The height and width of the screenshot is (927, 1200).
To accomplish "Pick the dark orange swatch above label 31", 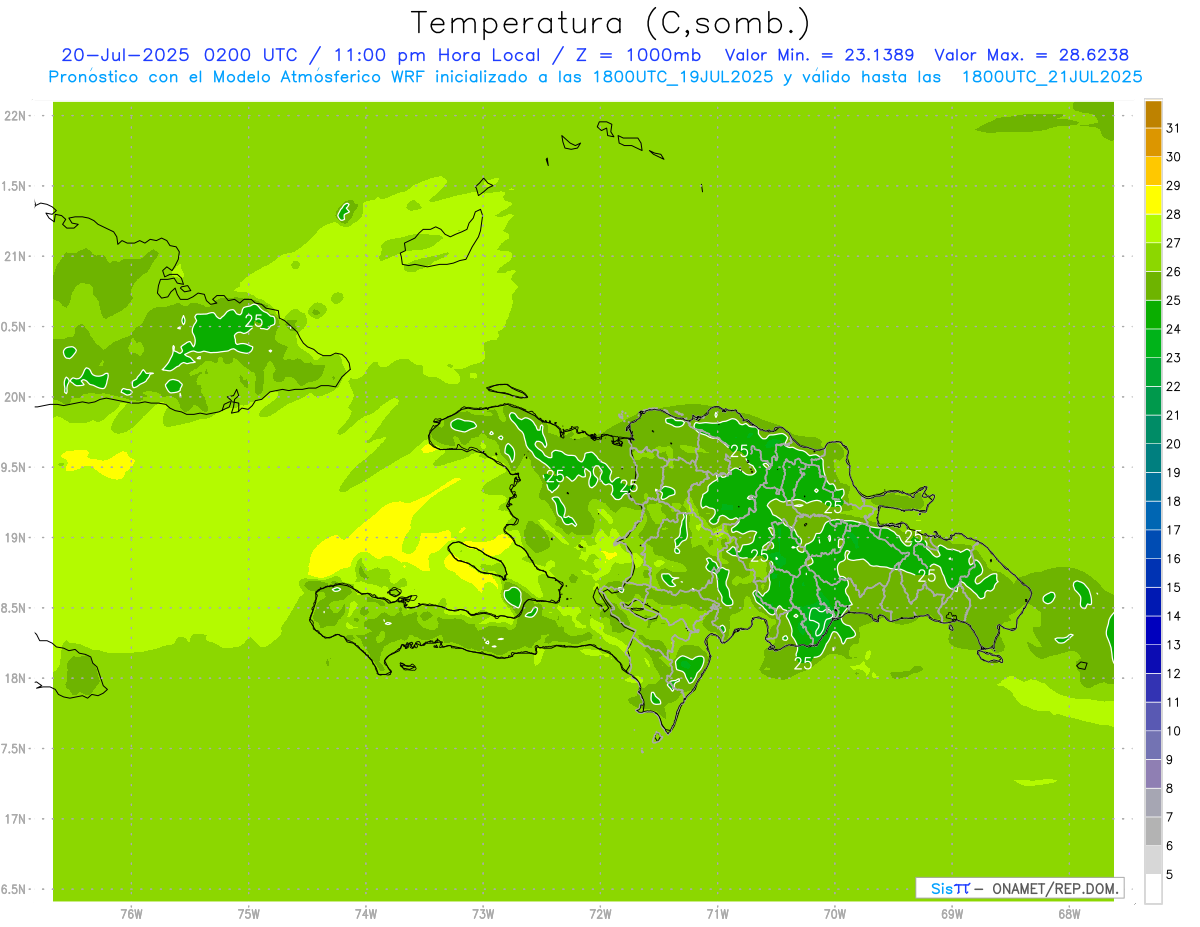I will 1153,114.
